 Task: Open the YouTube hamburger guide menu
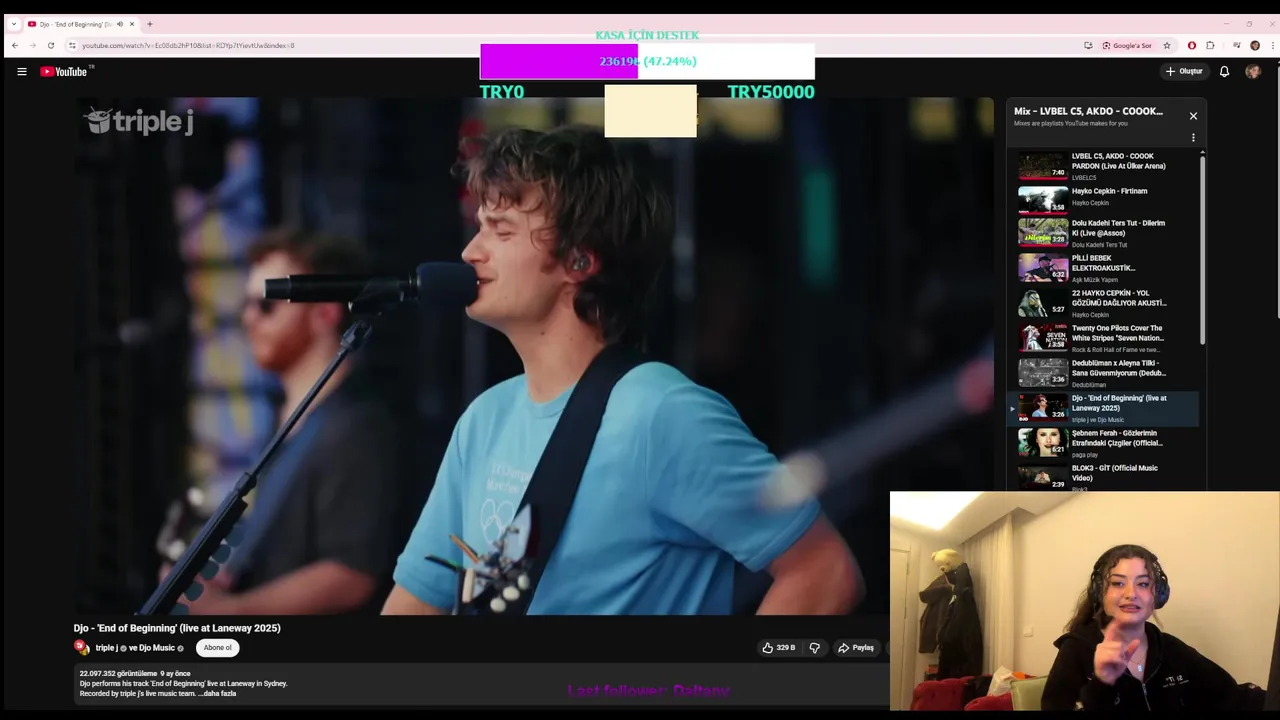click(21, 71)
